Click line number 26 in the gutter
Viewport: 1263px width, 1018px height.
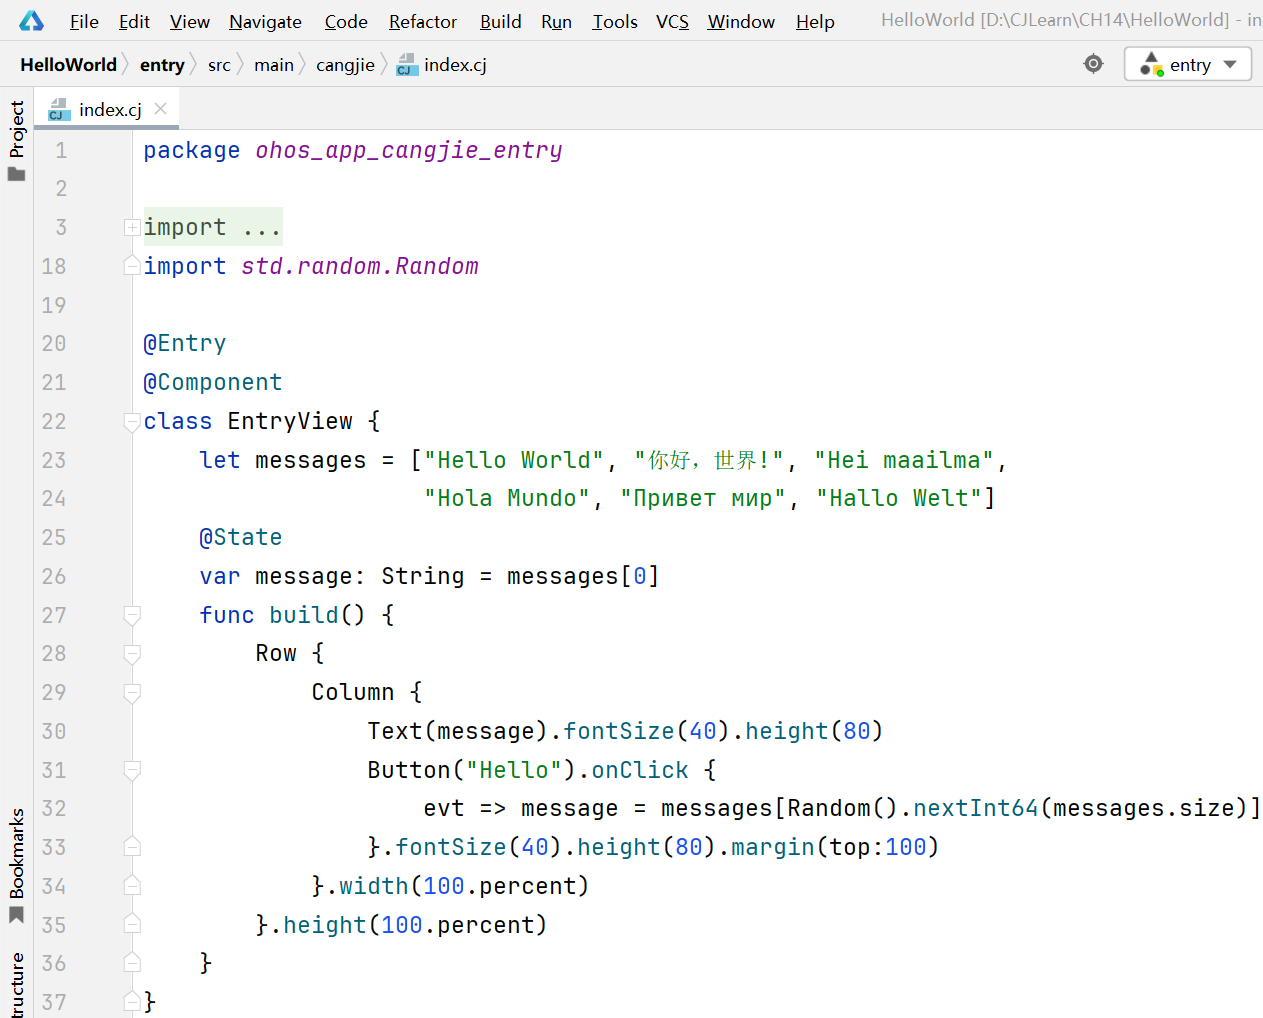54,577
